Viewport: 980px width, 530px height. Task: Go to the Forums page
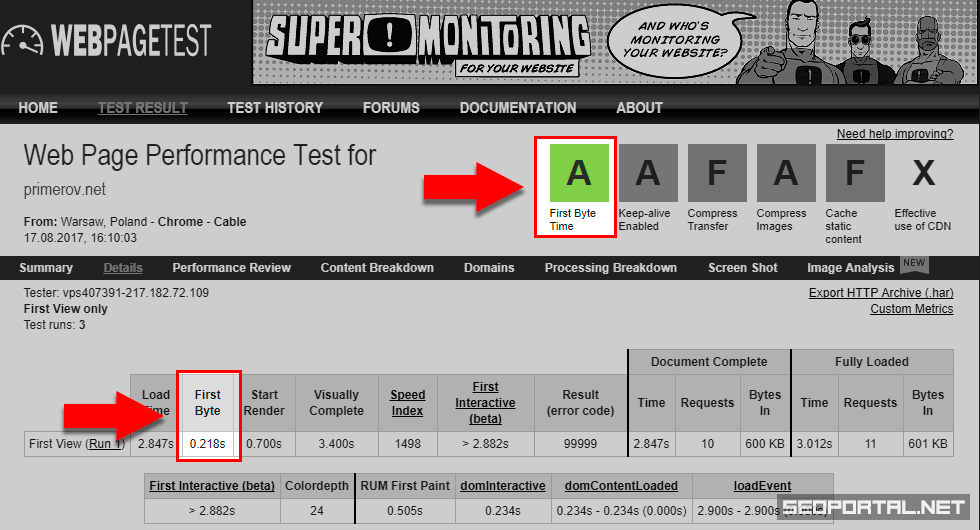point(391,108)
